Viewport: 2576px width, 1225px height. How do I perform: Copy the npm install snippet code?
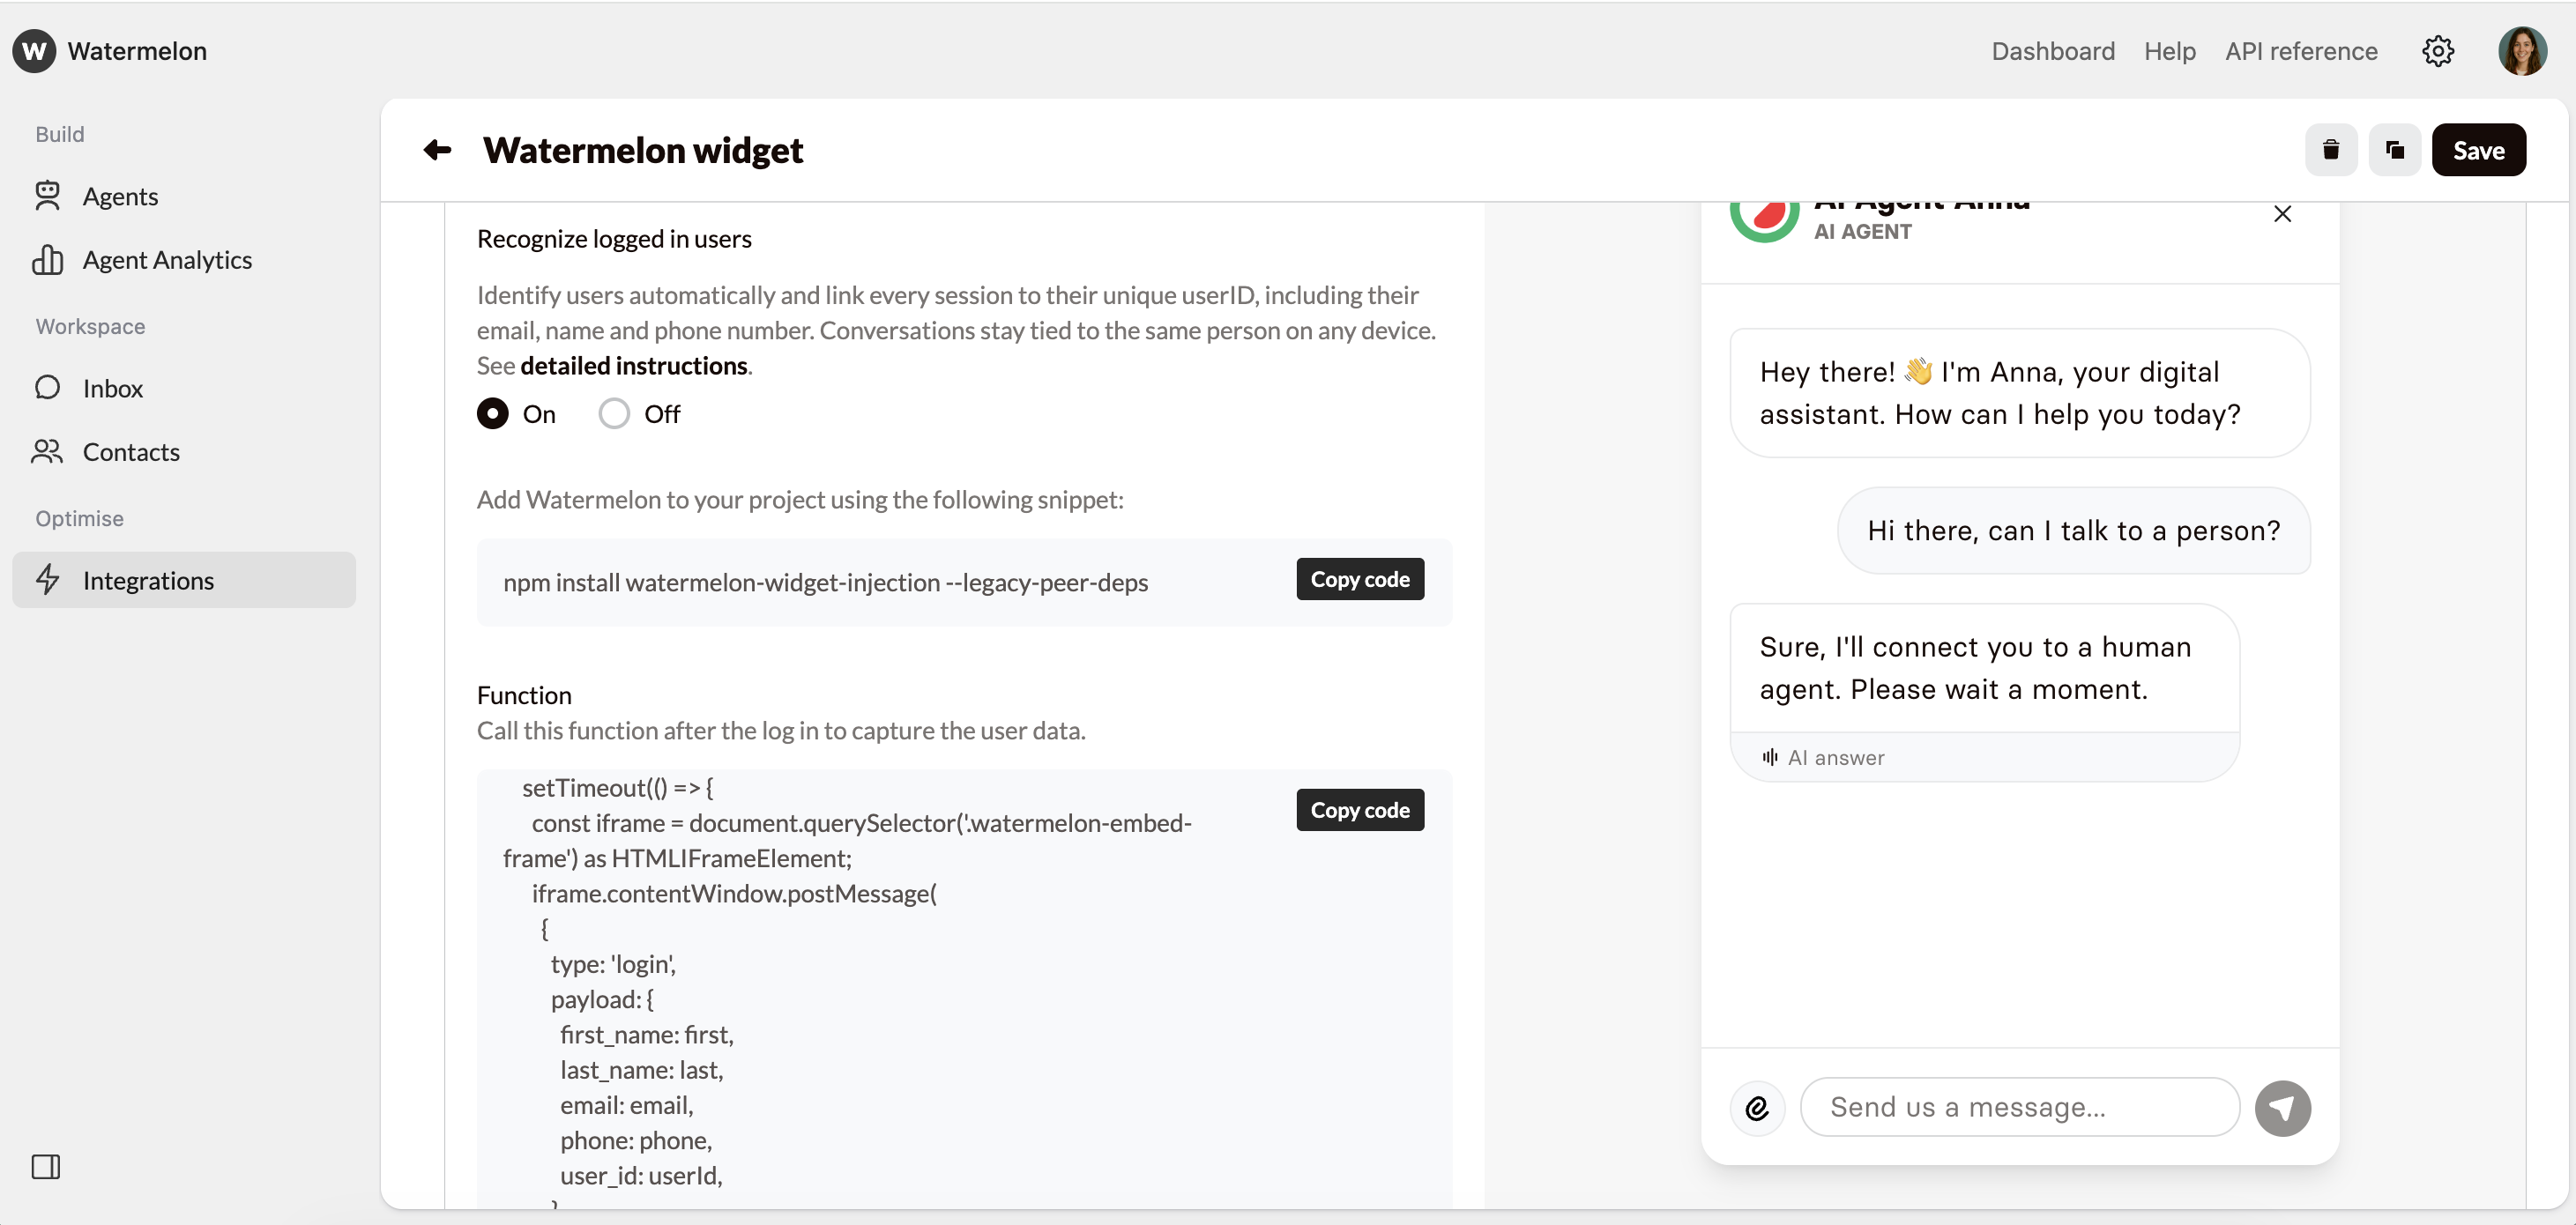[1359, 580]
